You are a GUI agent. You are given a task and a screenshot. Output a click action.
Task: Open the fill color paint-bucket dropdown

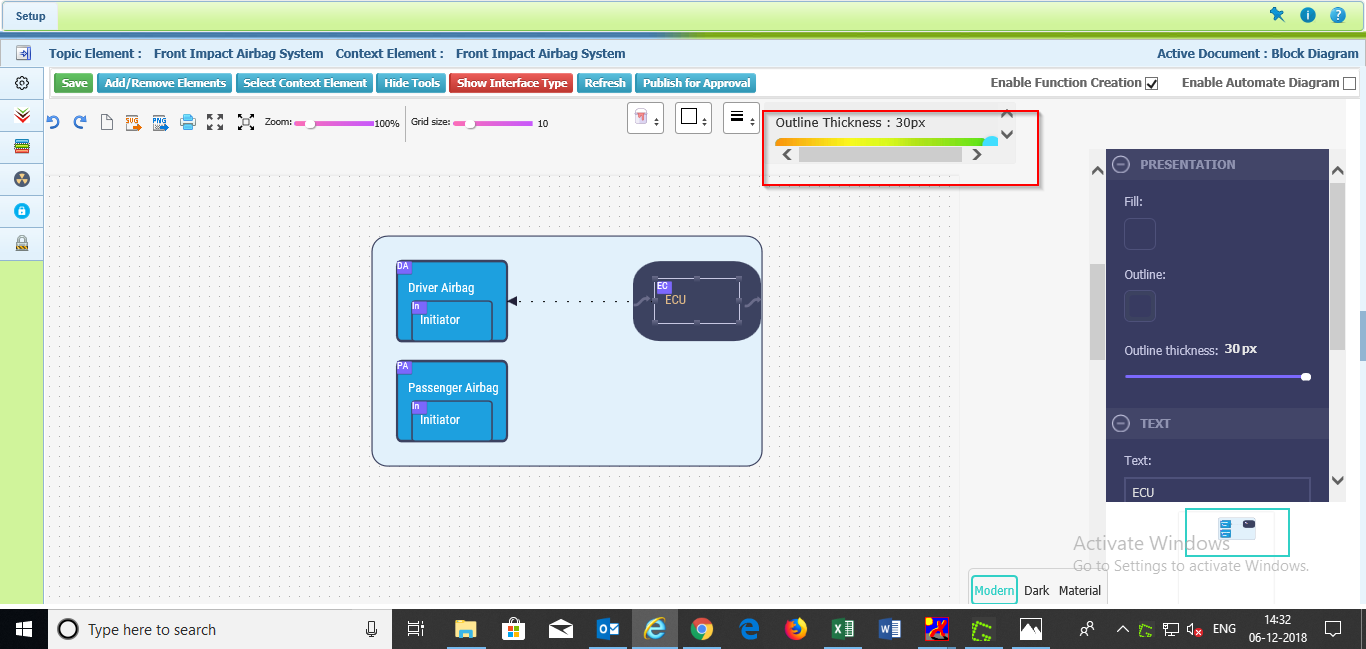645,118
